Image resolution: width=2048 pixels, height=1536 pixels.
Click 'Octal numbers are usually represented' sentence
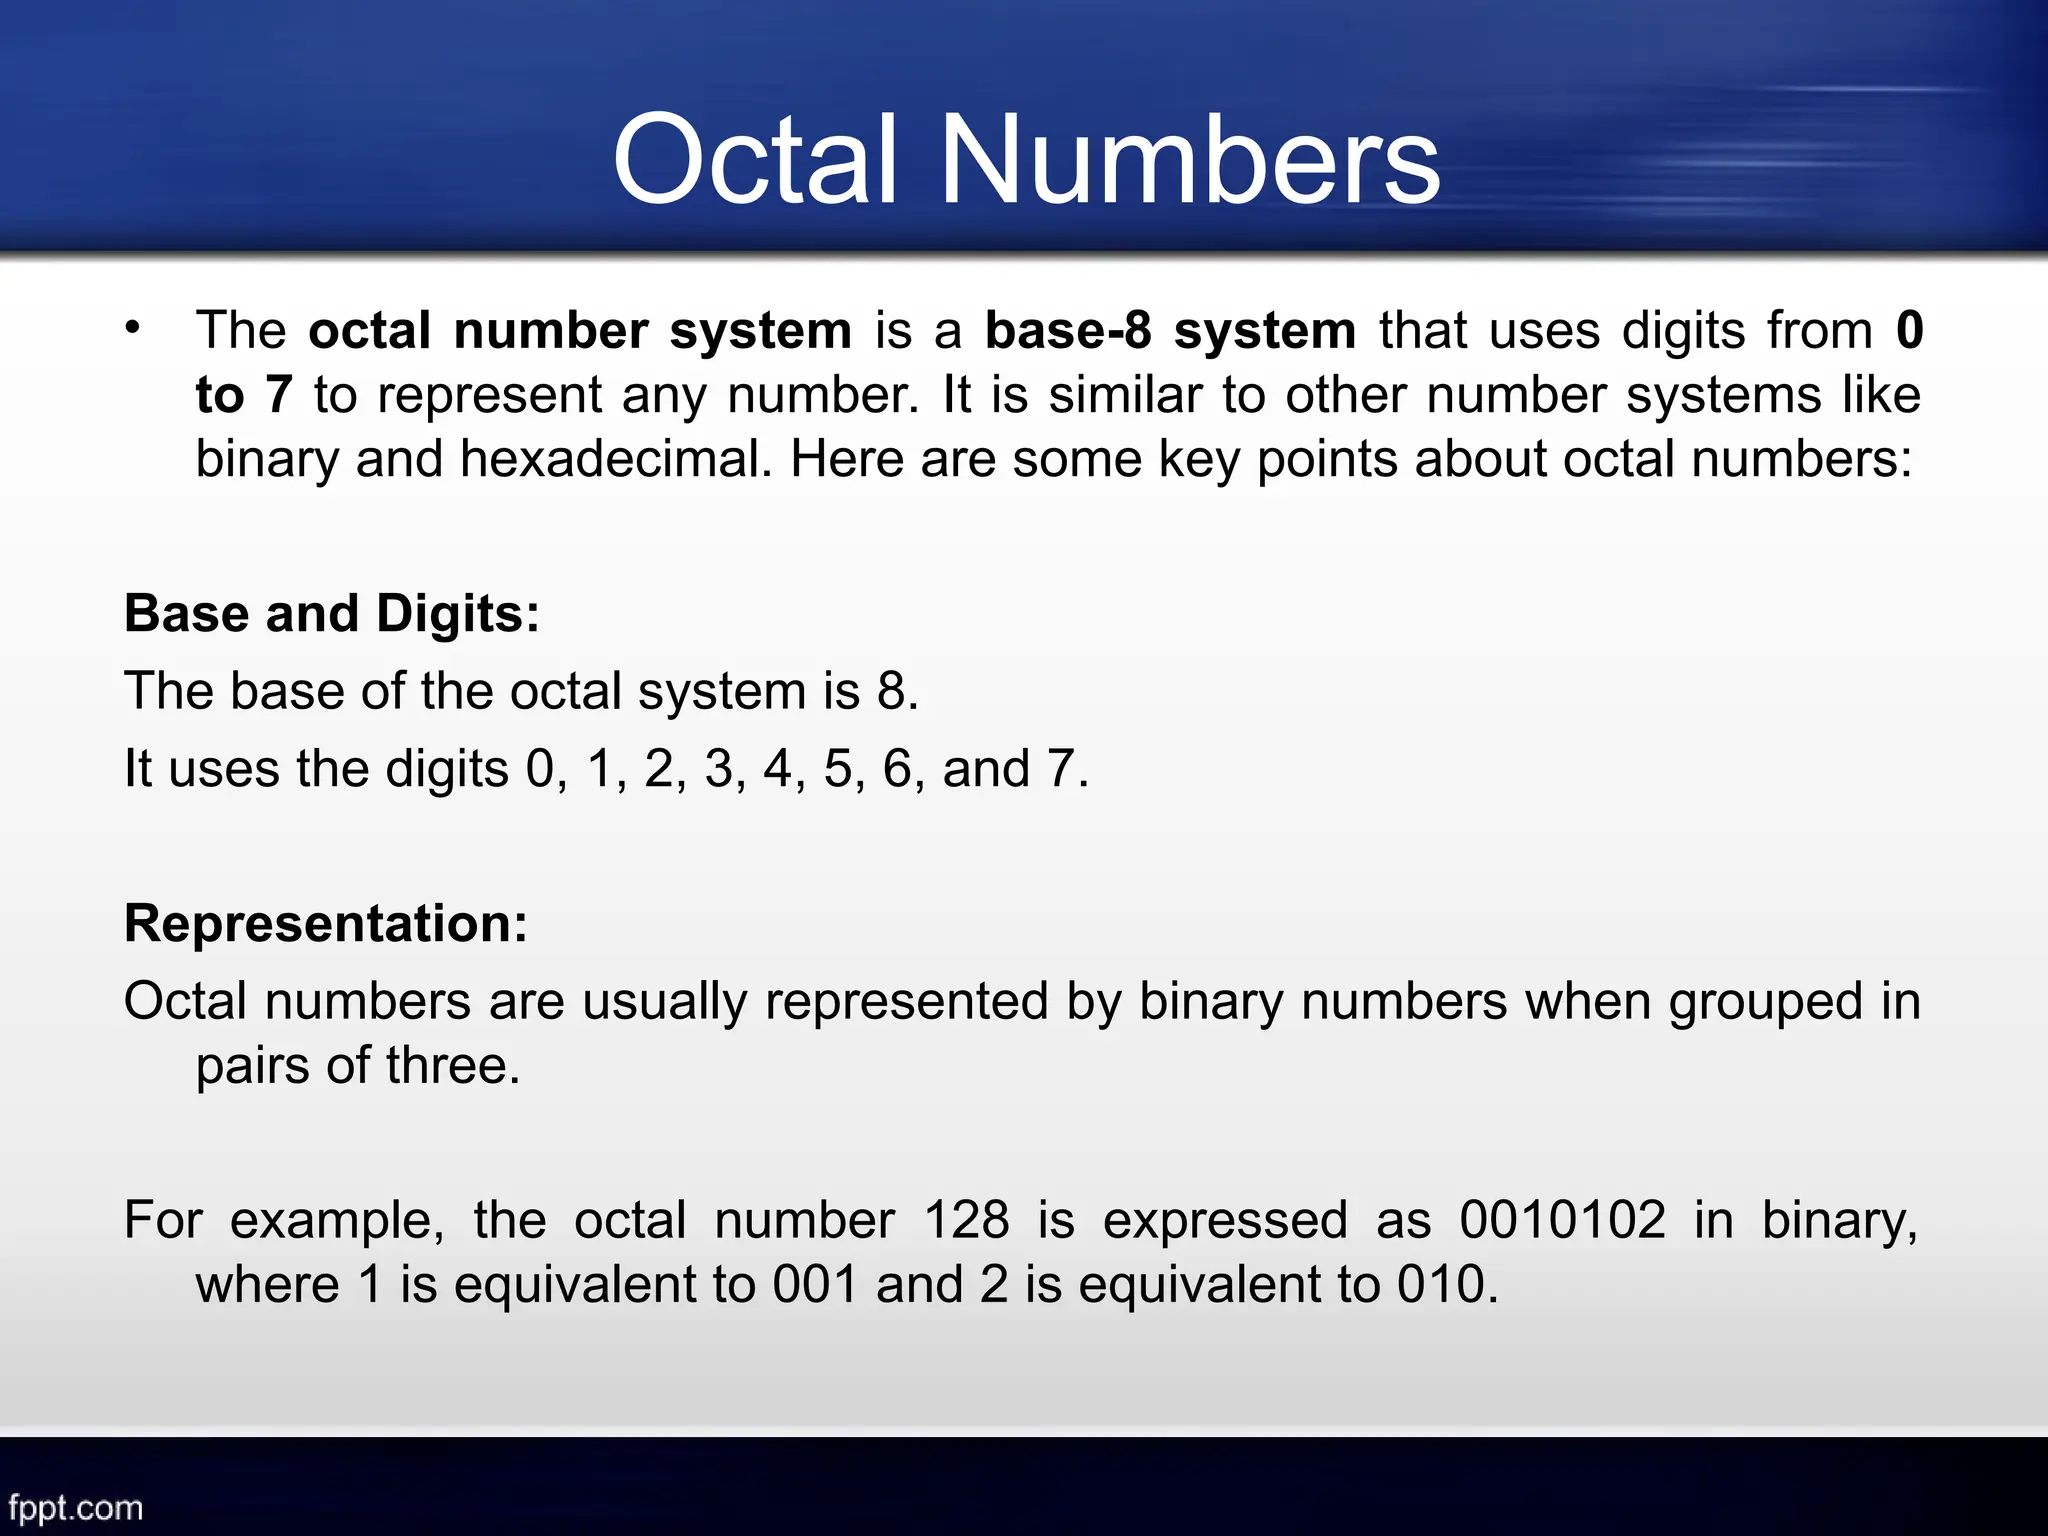pos(585,1001)
